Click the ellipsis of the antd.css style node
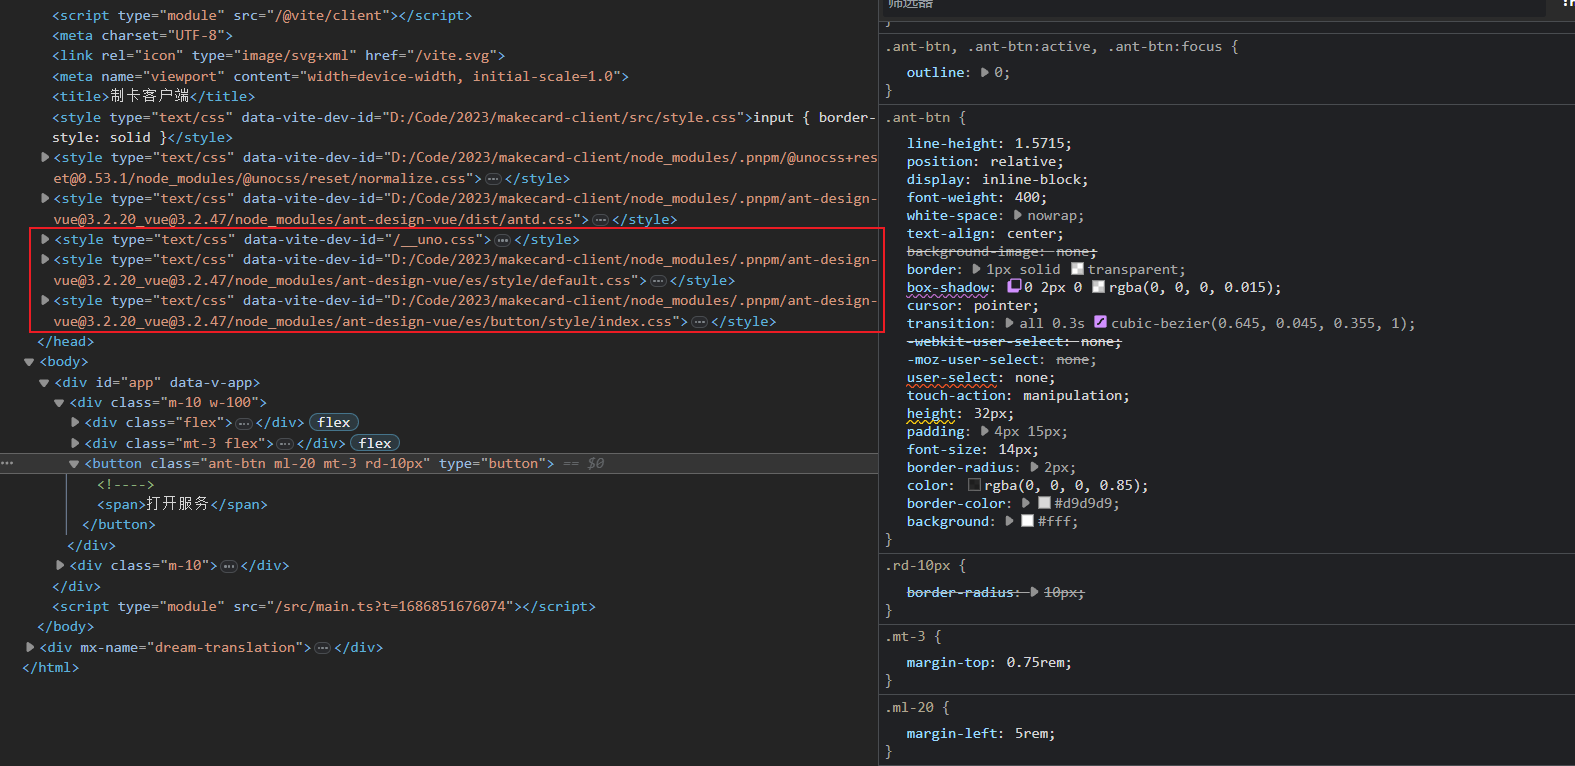 point(600,220)
